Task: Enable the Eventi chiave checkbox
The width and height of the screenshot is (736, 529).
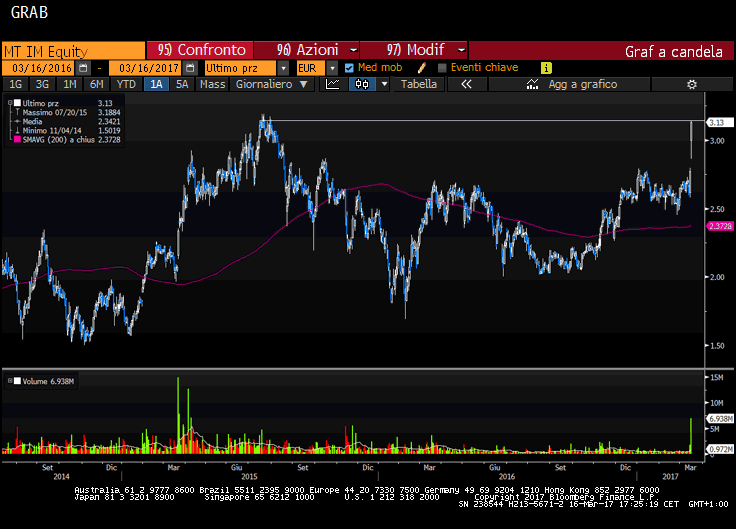Action: (442, 67)
